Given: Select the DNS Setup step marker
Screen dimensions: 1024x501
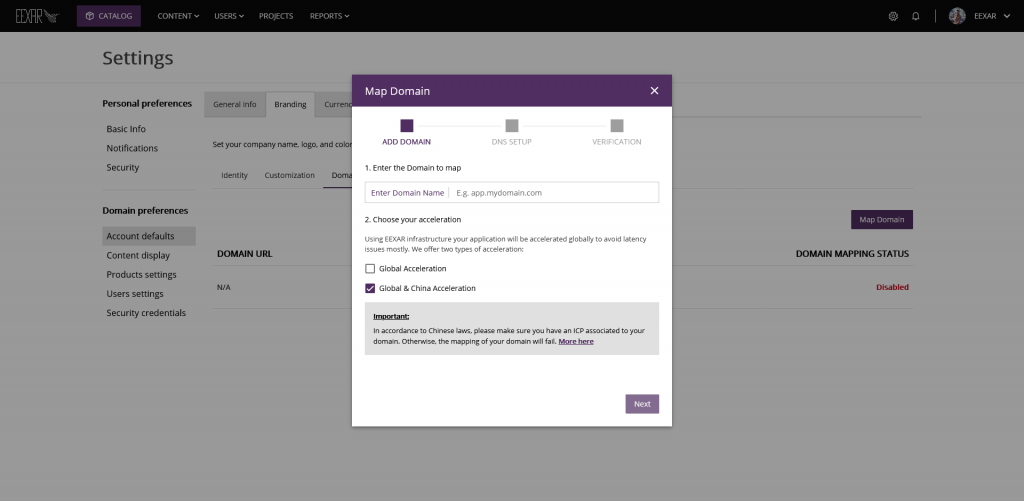Looking at the screenshot, I should (x=512, y=125).
